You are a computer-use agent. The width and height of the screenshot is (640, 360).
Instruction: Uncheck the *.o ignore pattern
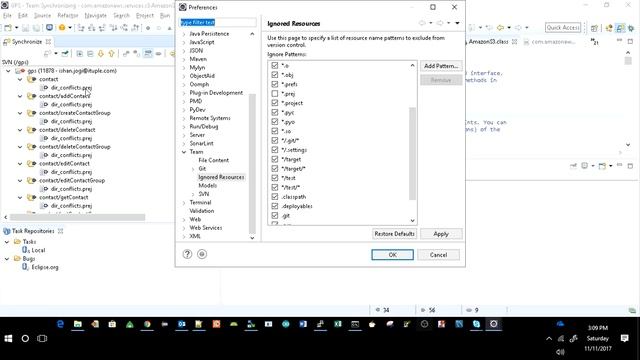[x=275, y=65]
